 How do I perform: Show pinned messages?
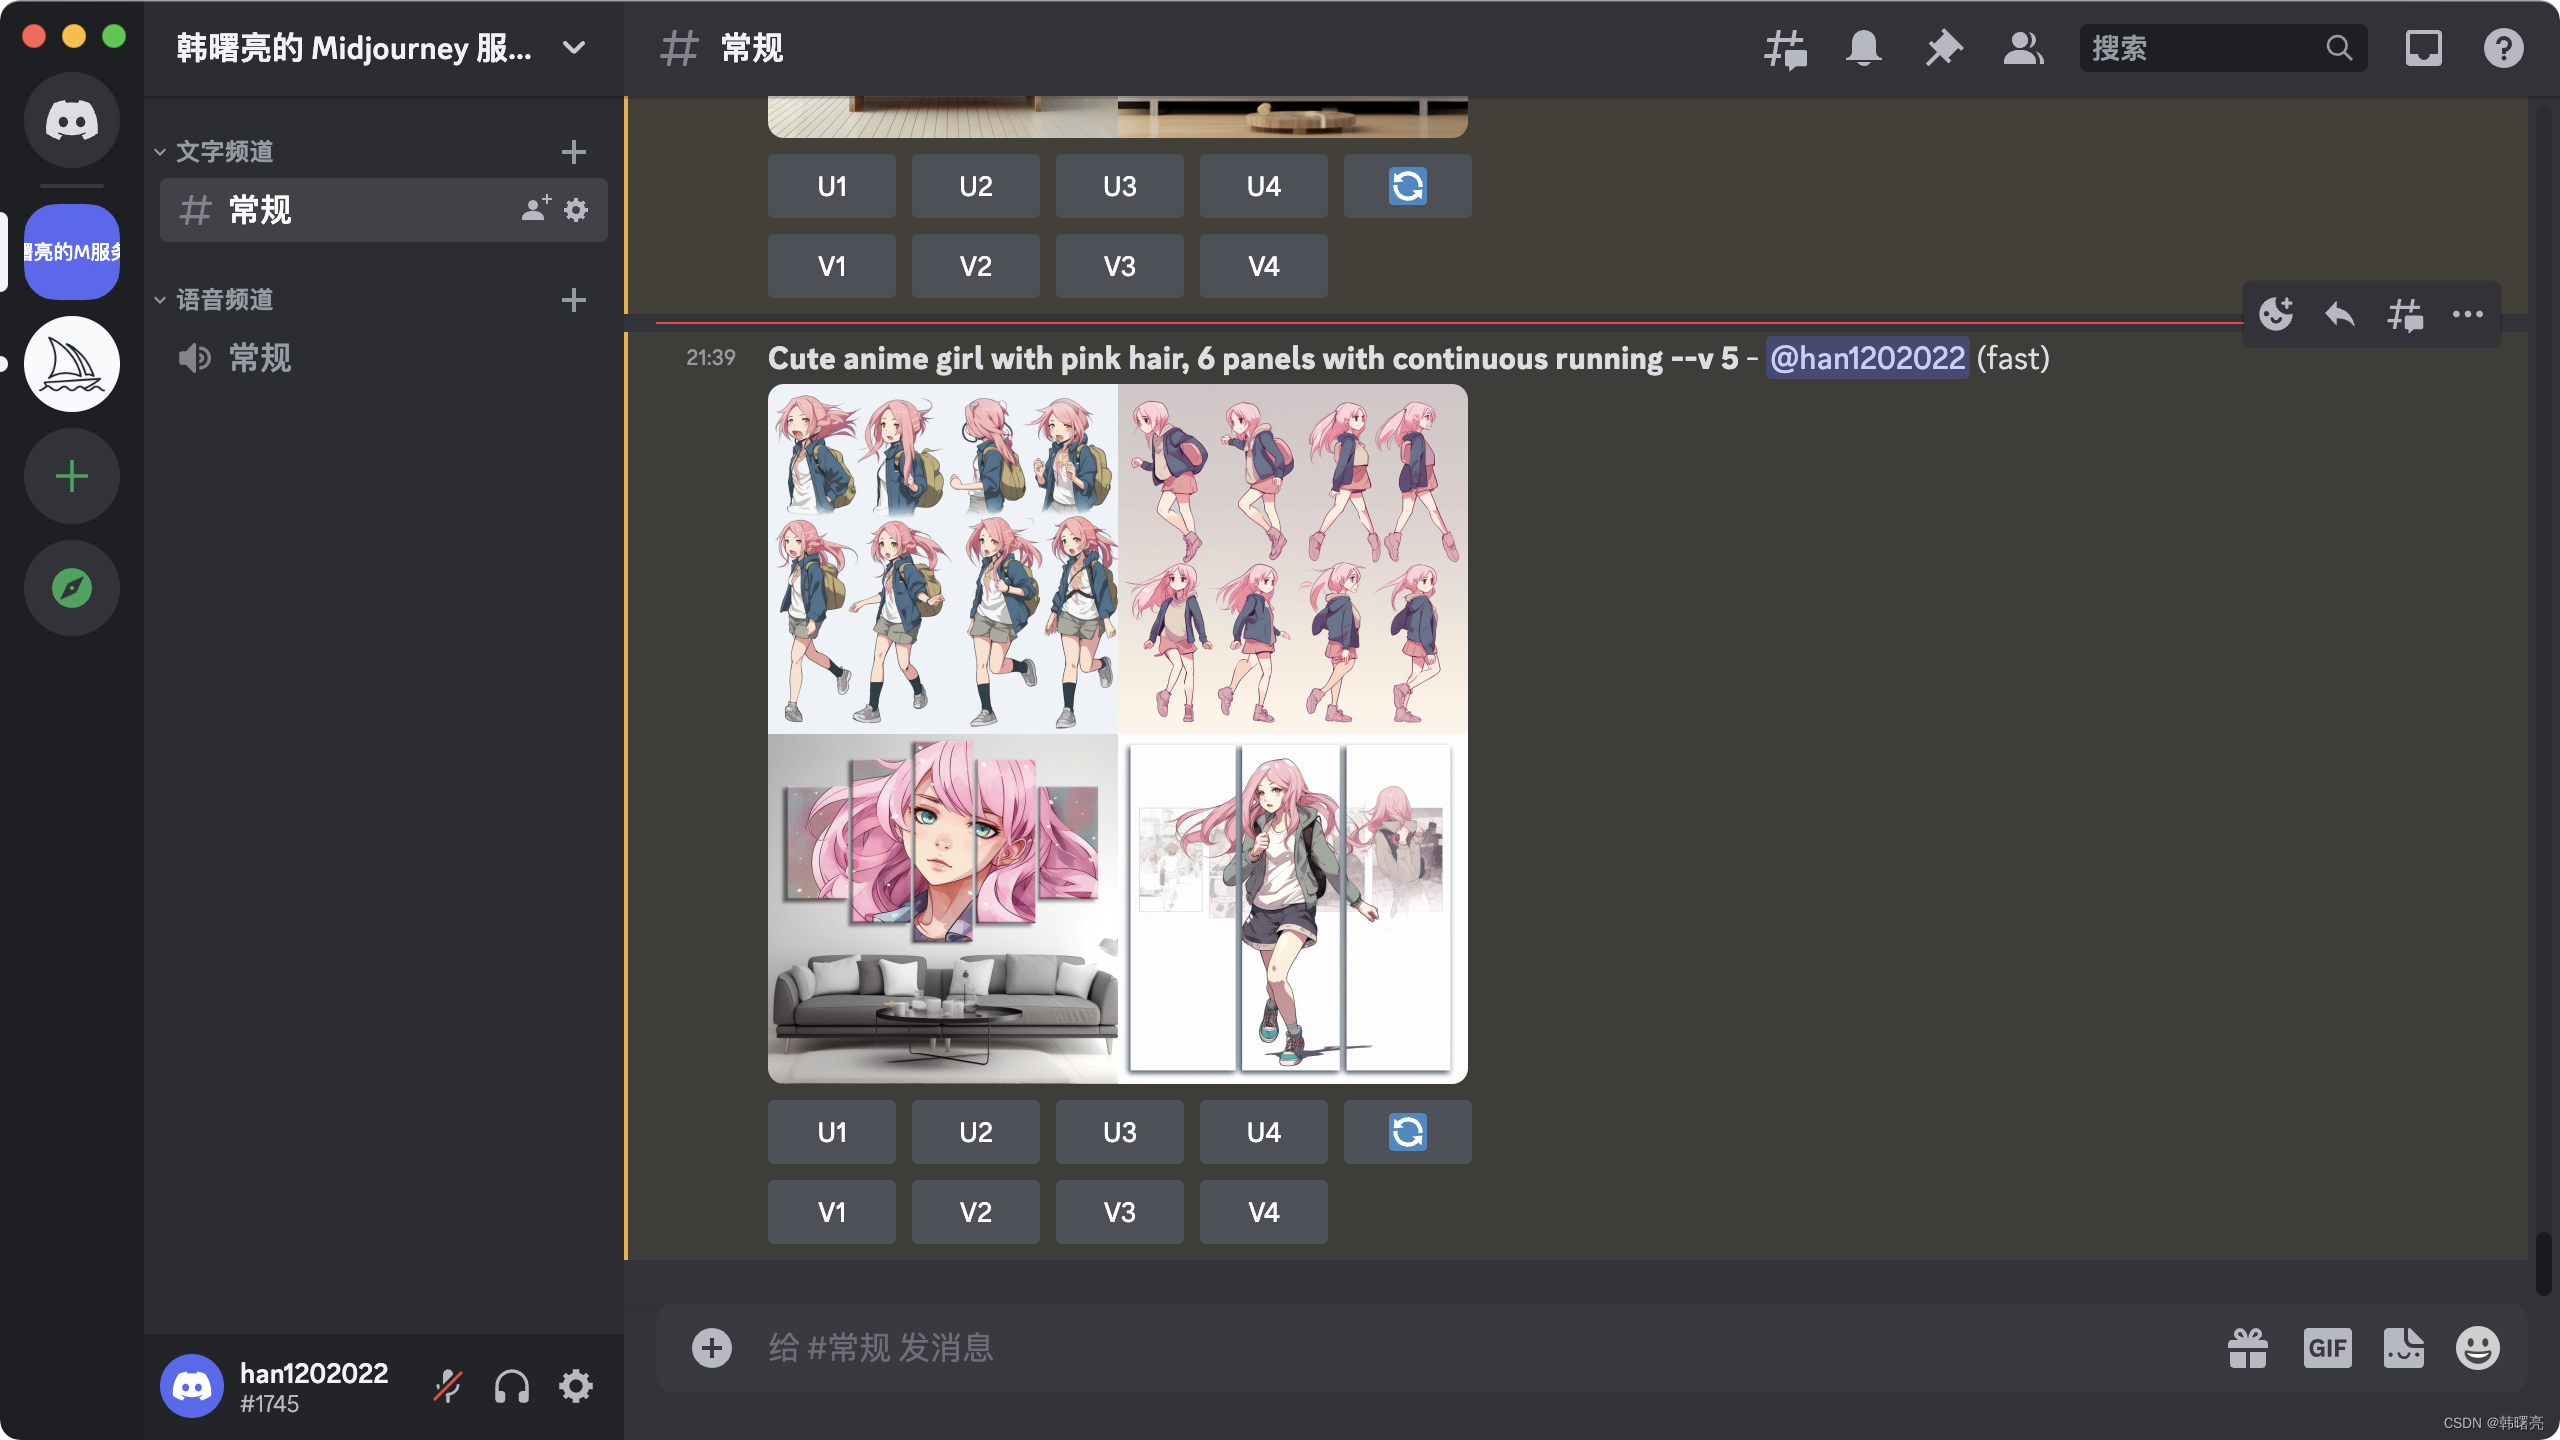[x=1943, y=48]
